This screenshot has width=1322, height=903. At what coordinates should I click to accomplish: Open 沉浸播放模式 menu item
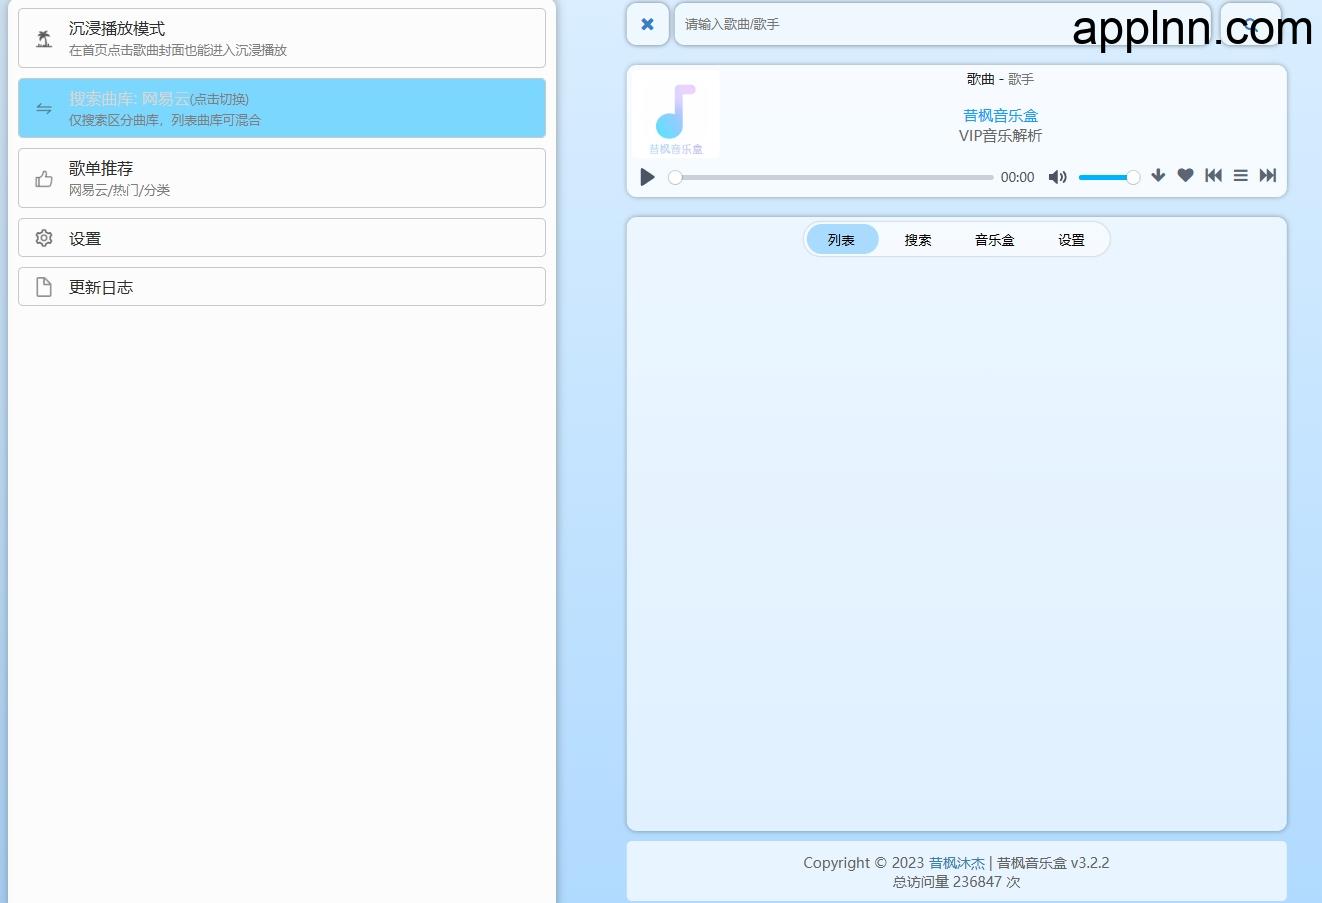(x=282, y=38)
